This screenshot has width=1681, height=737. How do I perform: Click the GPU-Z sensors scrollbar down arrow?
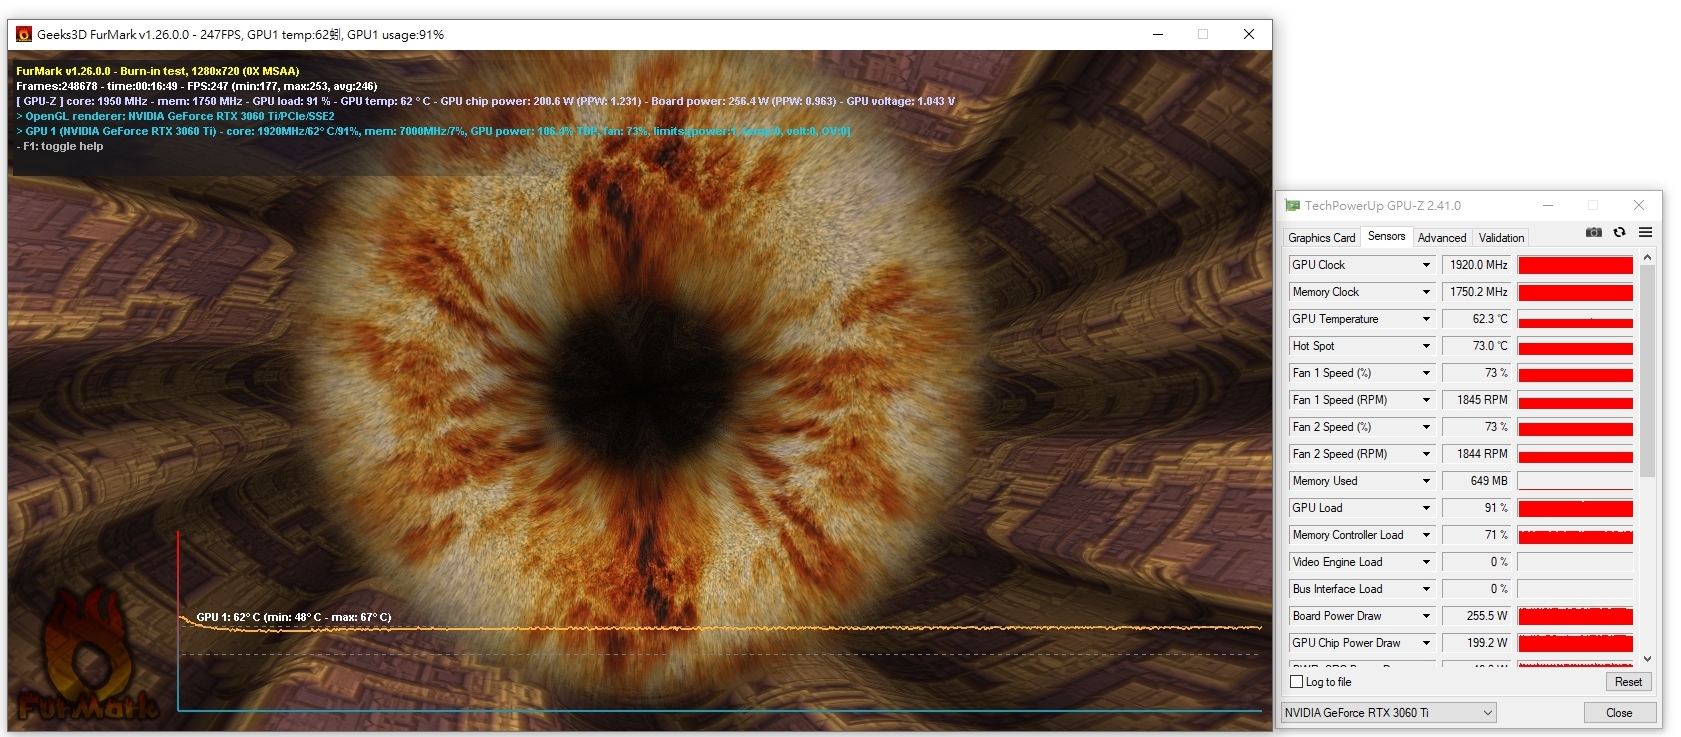pos(1647,659)
